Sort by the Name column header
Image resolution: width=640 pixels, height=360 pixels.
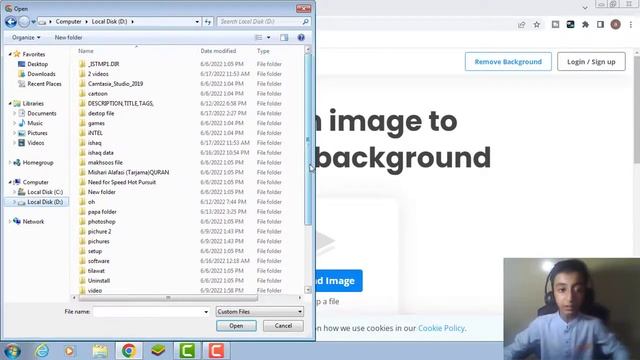pyautogui.click(x=86, y=51)
